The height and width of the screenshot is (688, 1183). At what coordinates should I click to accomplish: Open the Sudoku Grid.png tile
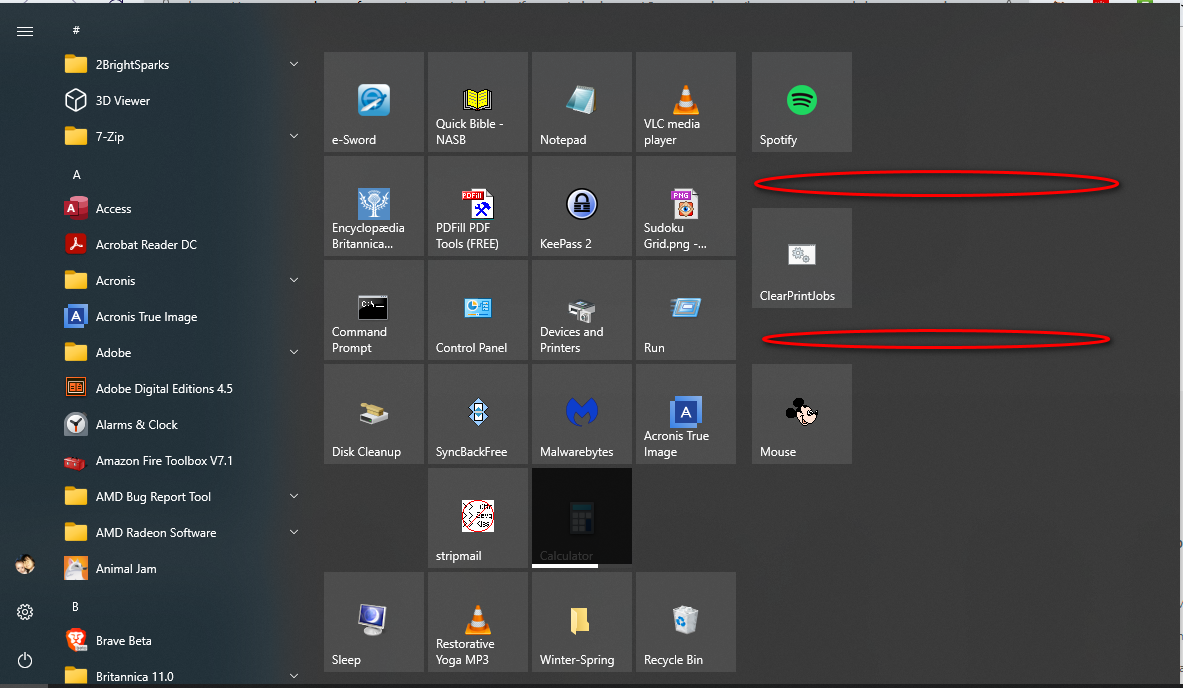(686, 206)
